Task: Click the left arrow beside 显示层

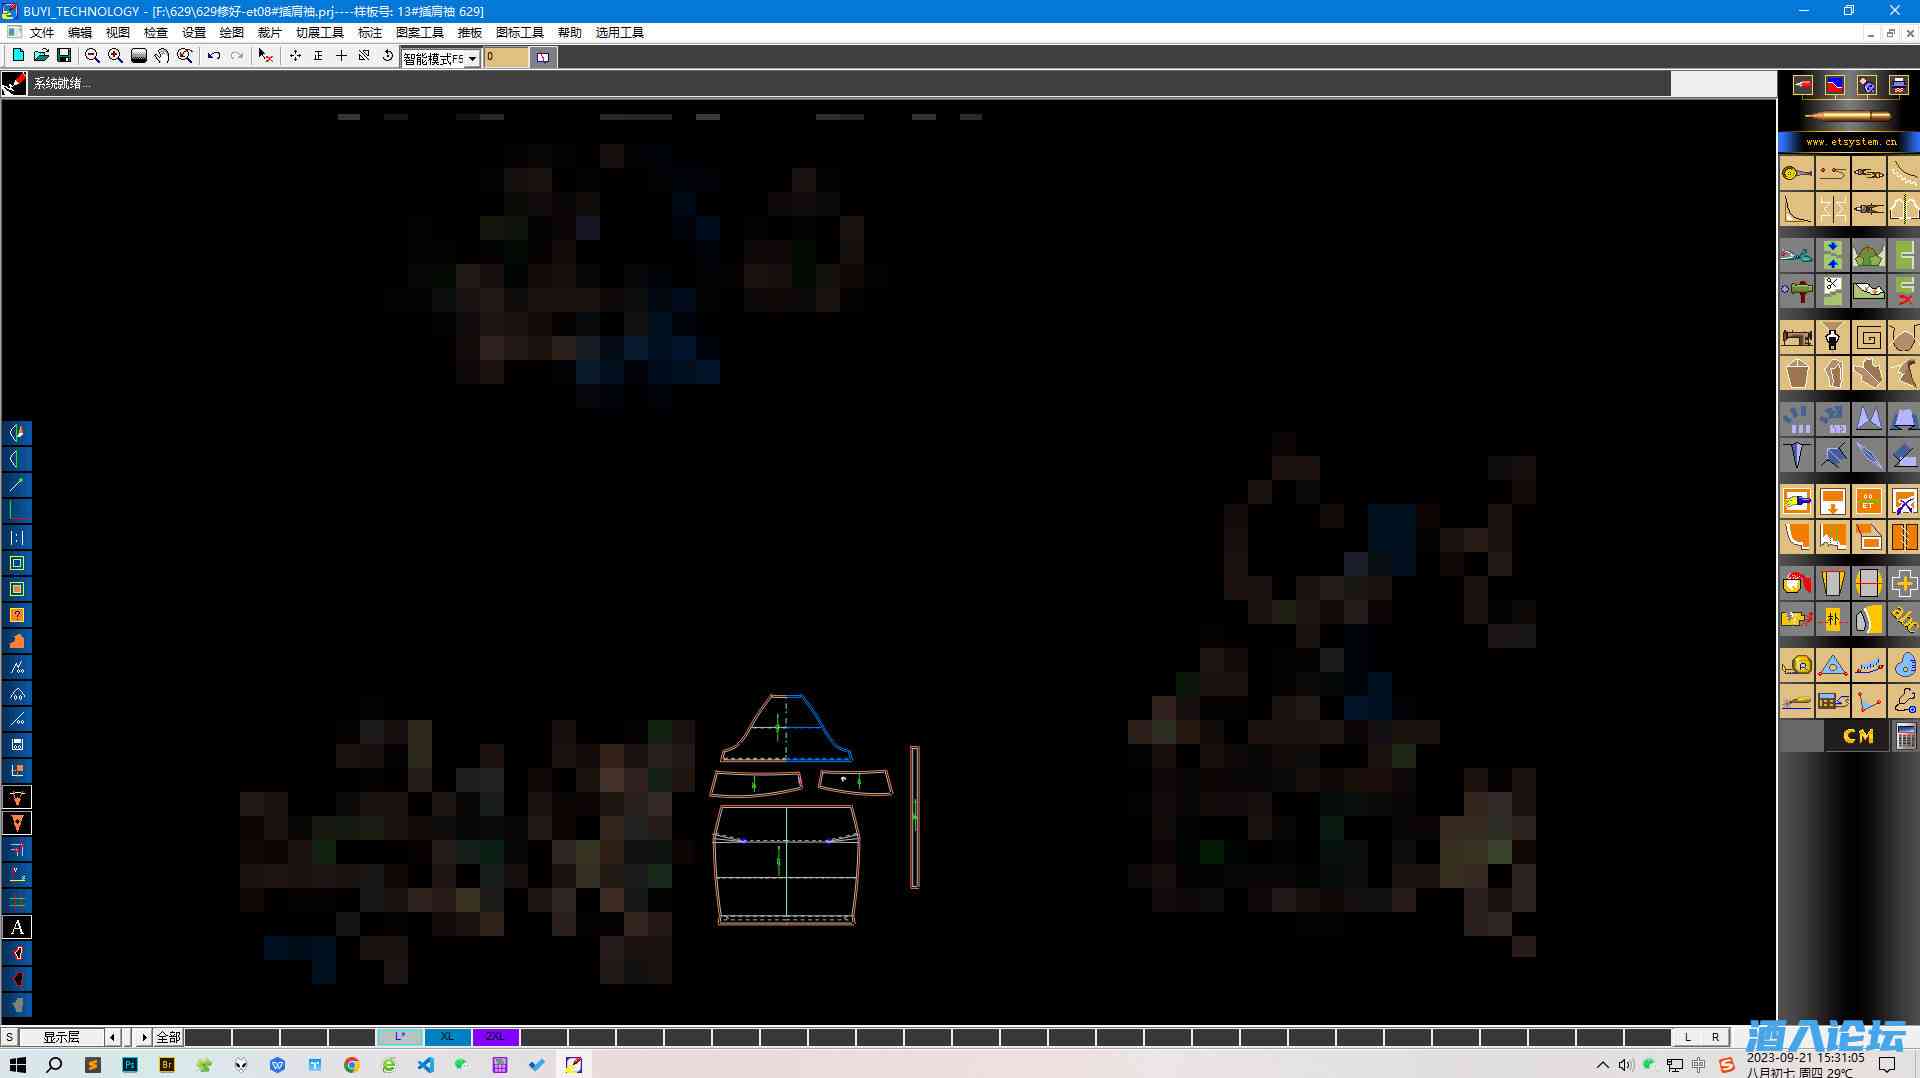Action: click(x=112, y=1037)
